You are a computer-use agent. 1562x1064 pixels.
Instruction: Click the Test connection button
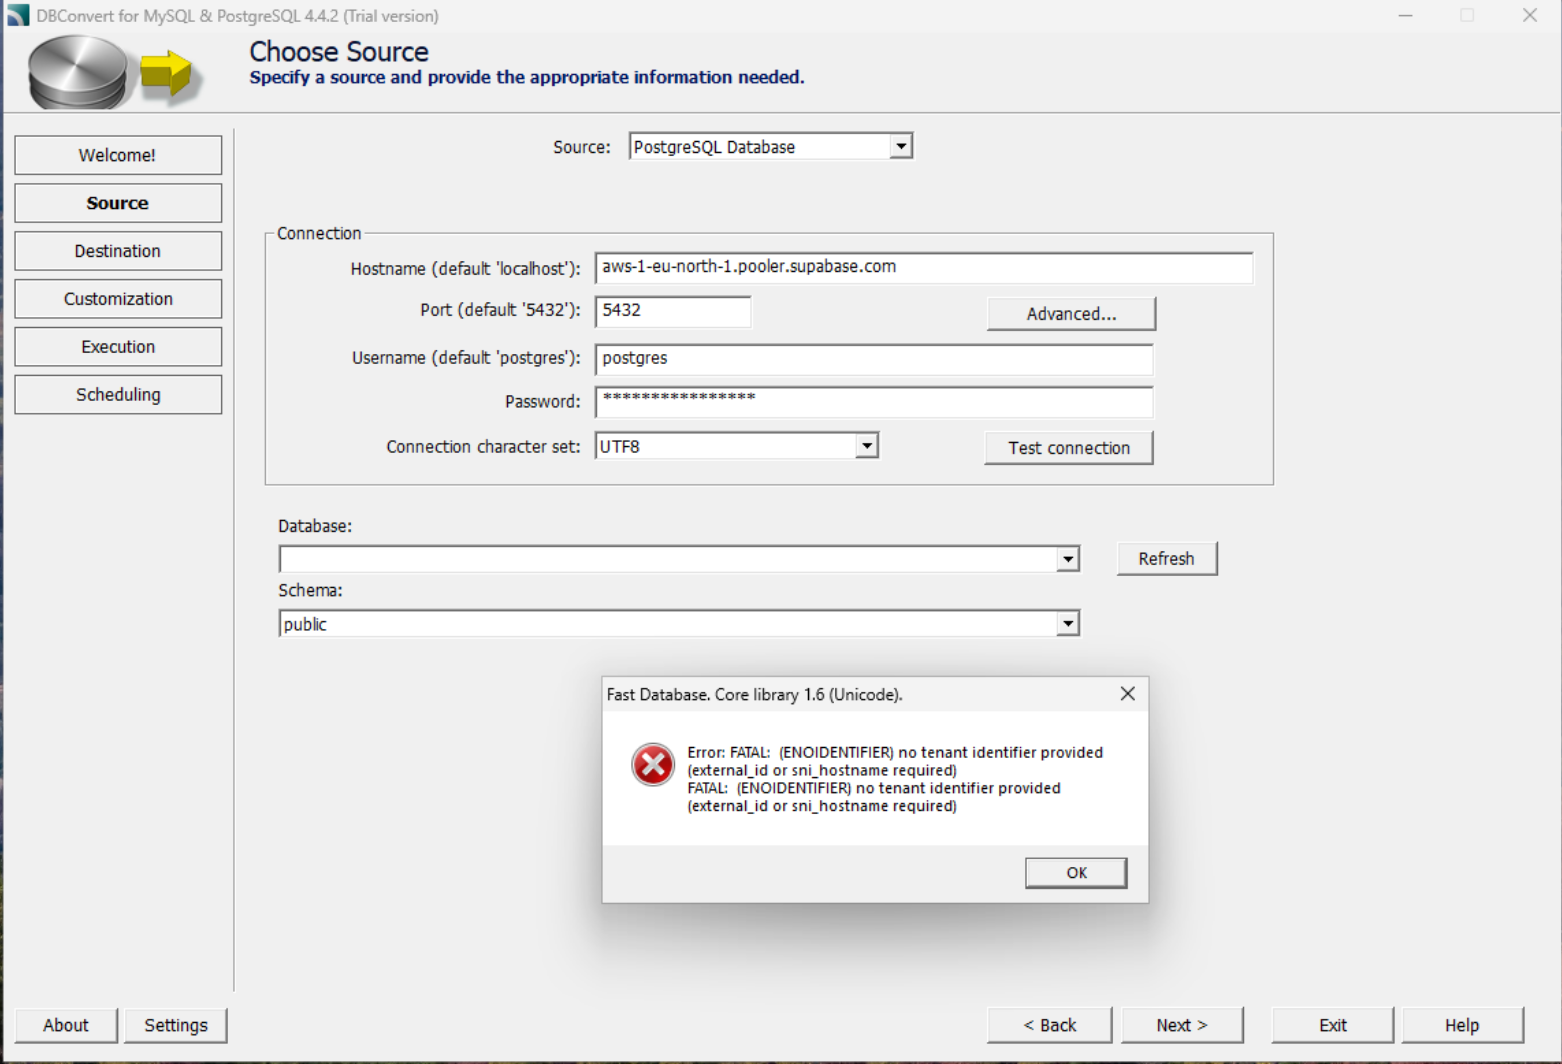tap(1069, 448)
